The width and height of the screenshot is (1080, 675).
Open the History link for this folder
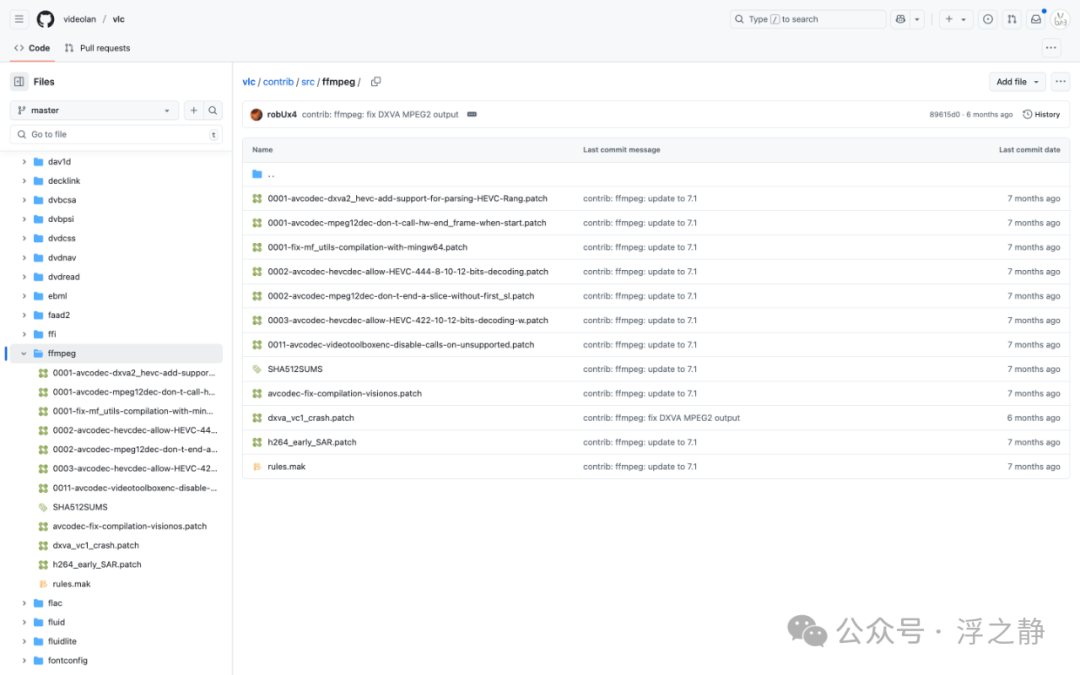[x=1041, y=114]
